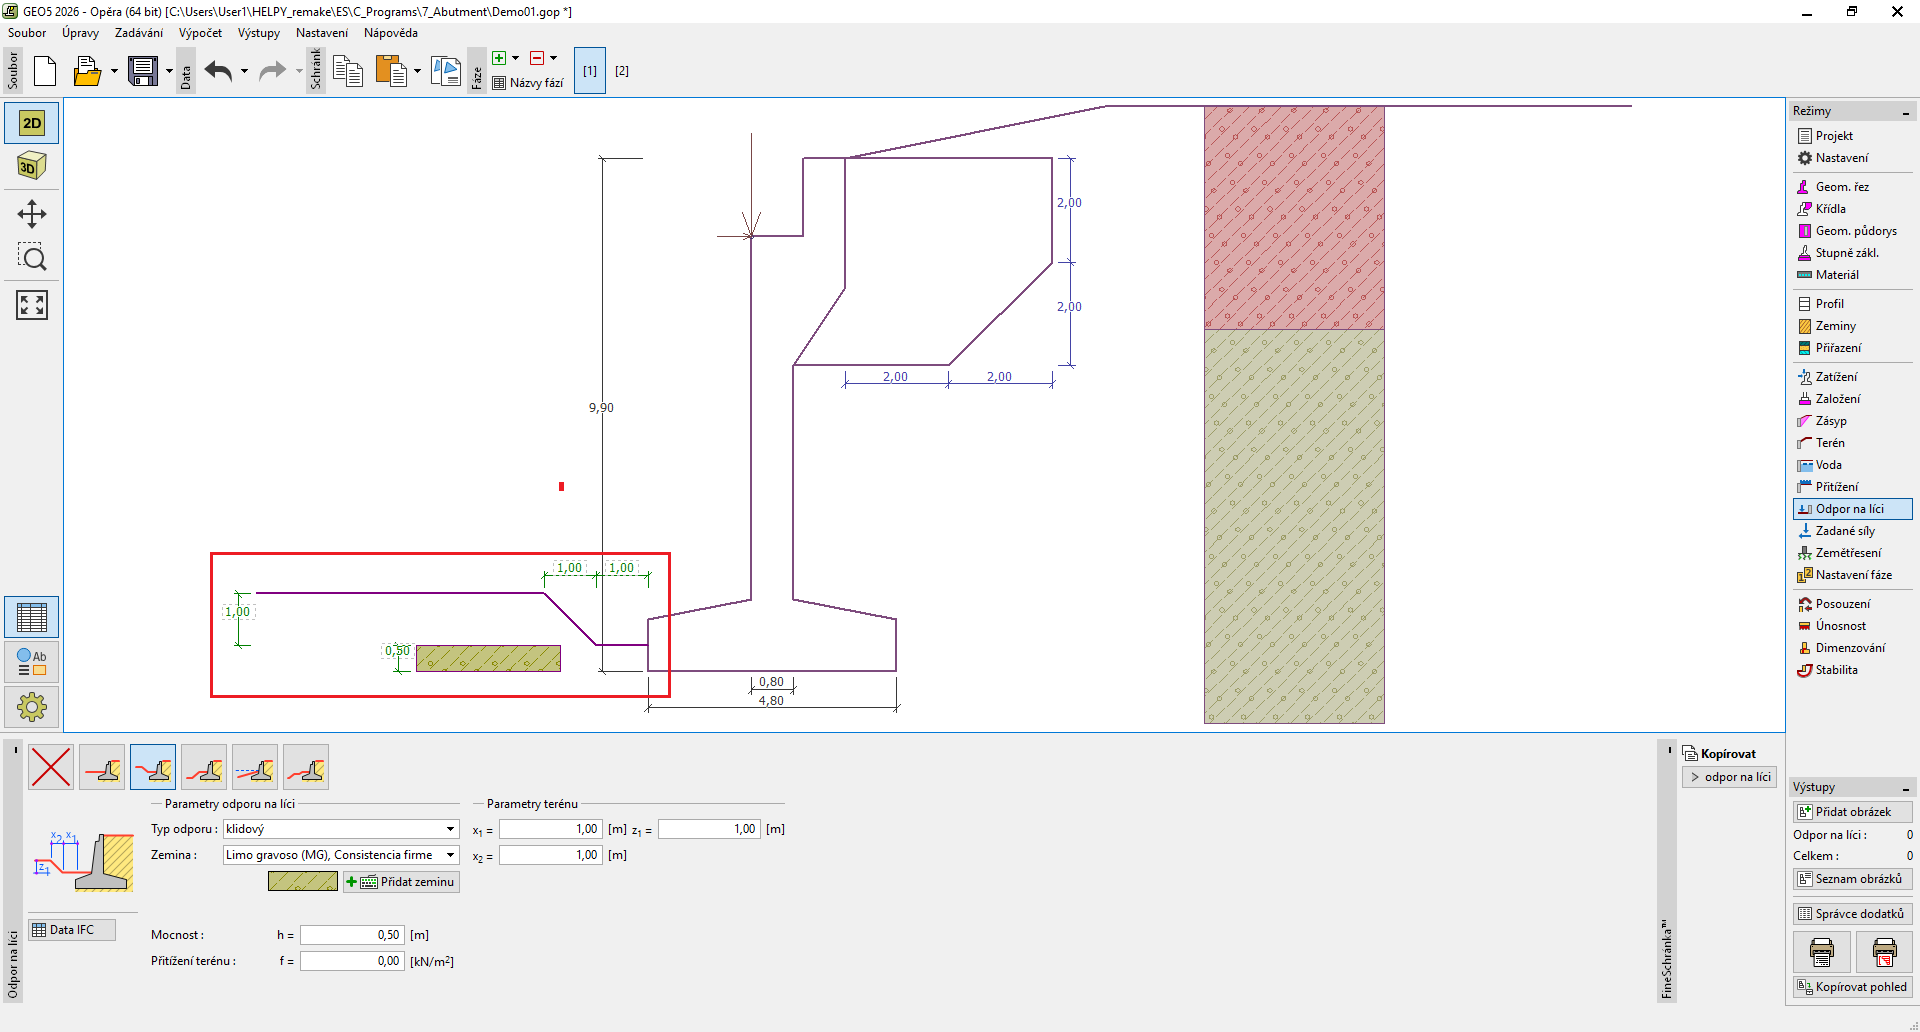This screenshot has height=1032, width=1920.
Task: Switch to 3D view mode
Action: 32,166
